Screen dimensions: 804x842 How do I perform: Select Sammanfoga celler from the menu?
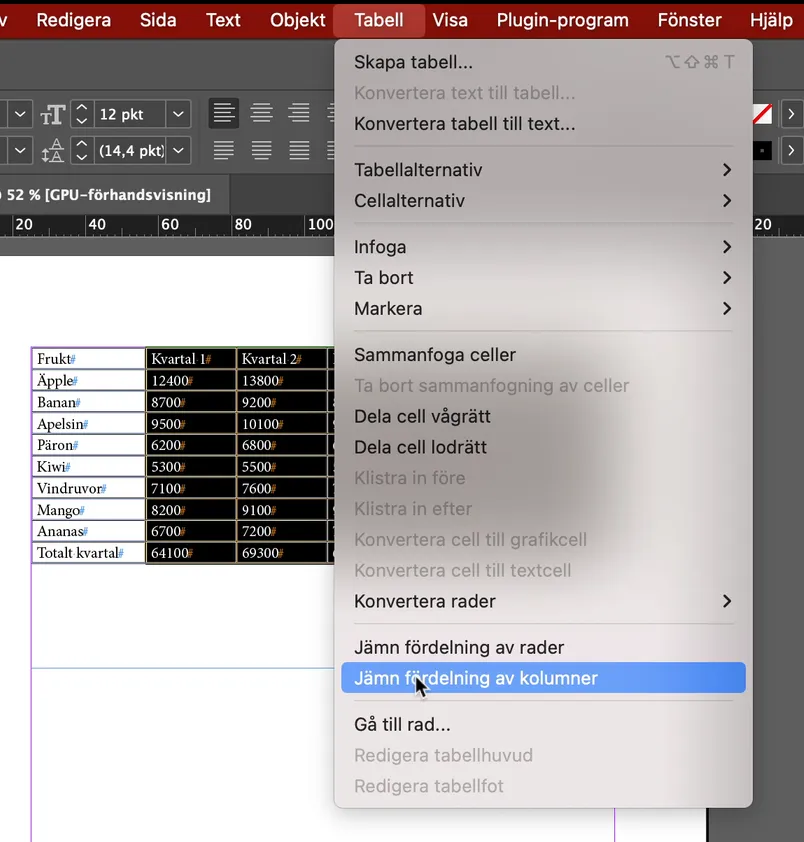[435, 355]
